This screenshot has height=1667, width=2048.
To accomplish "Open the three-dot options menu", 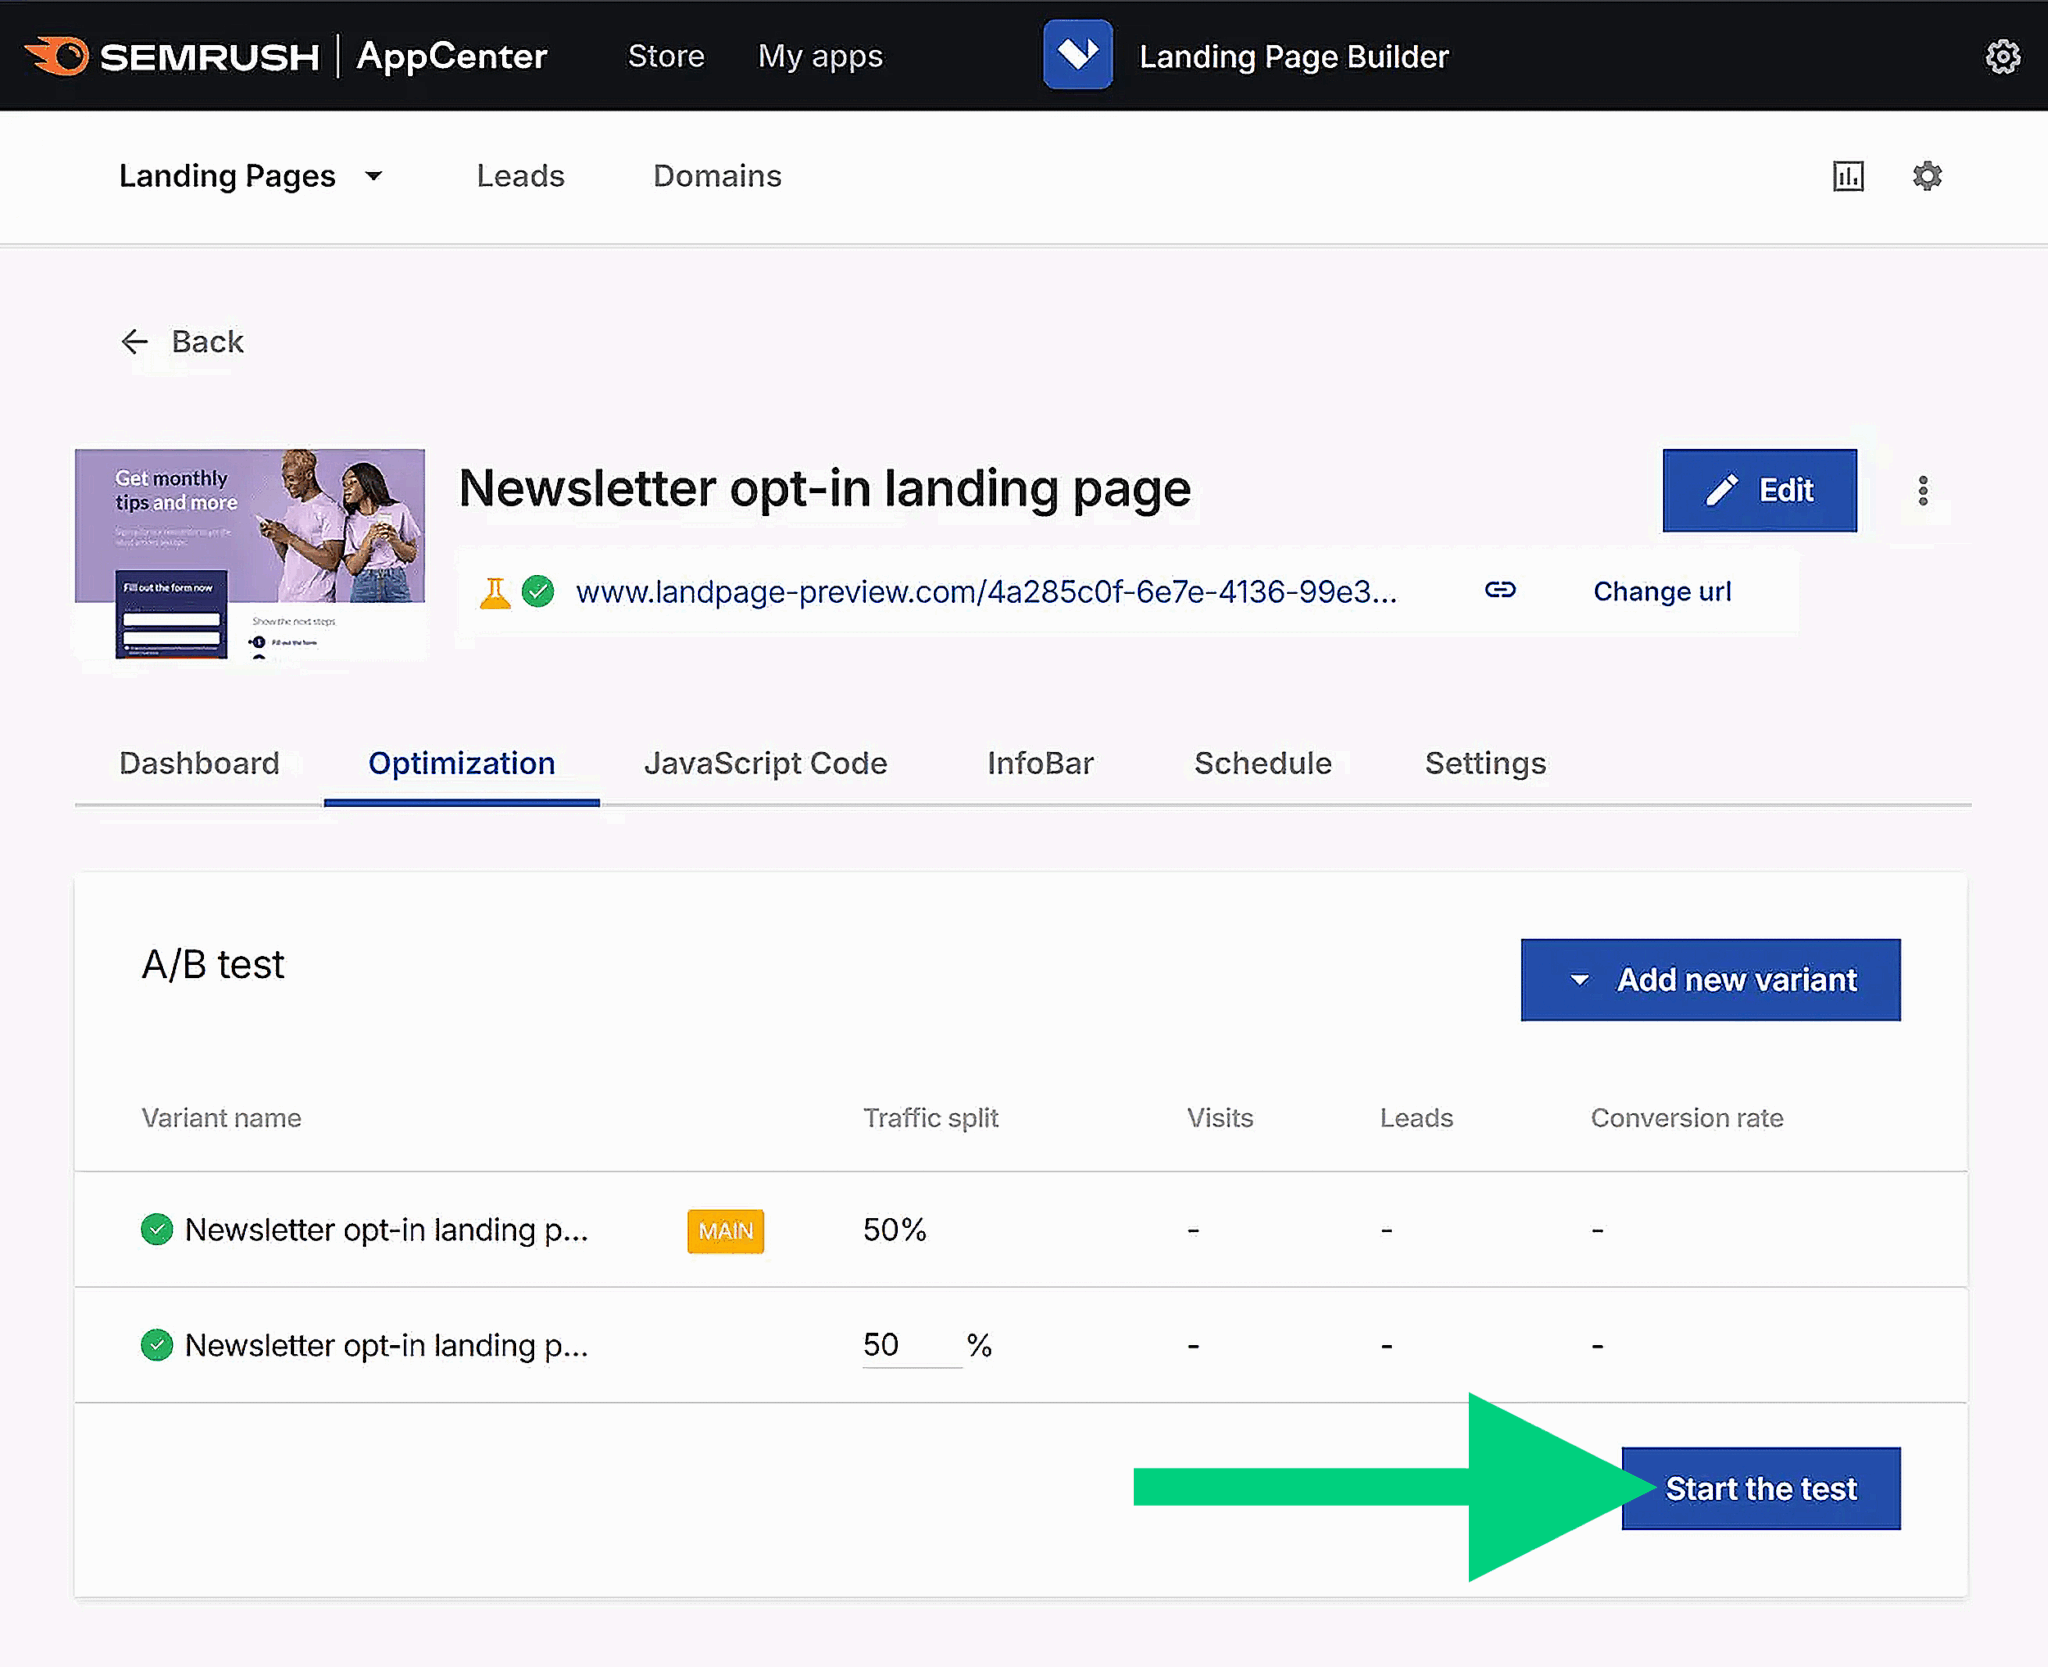I will pyautogui.click(x=1922, y=490).
